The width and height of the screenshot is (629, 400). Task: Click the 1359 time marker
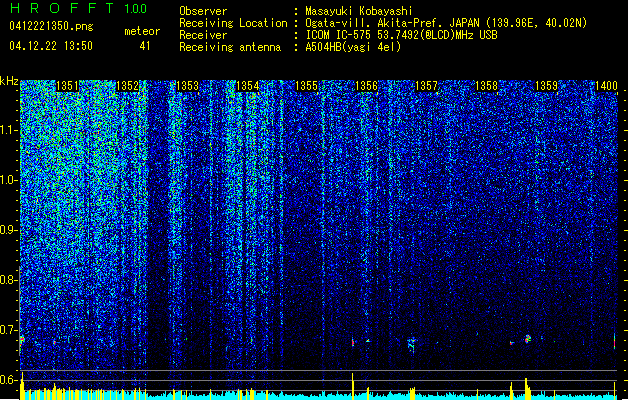click(x=546, y=86)
